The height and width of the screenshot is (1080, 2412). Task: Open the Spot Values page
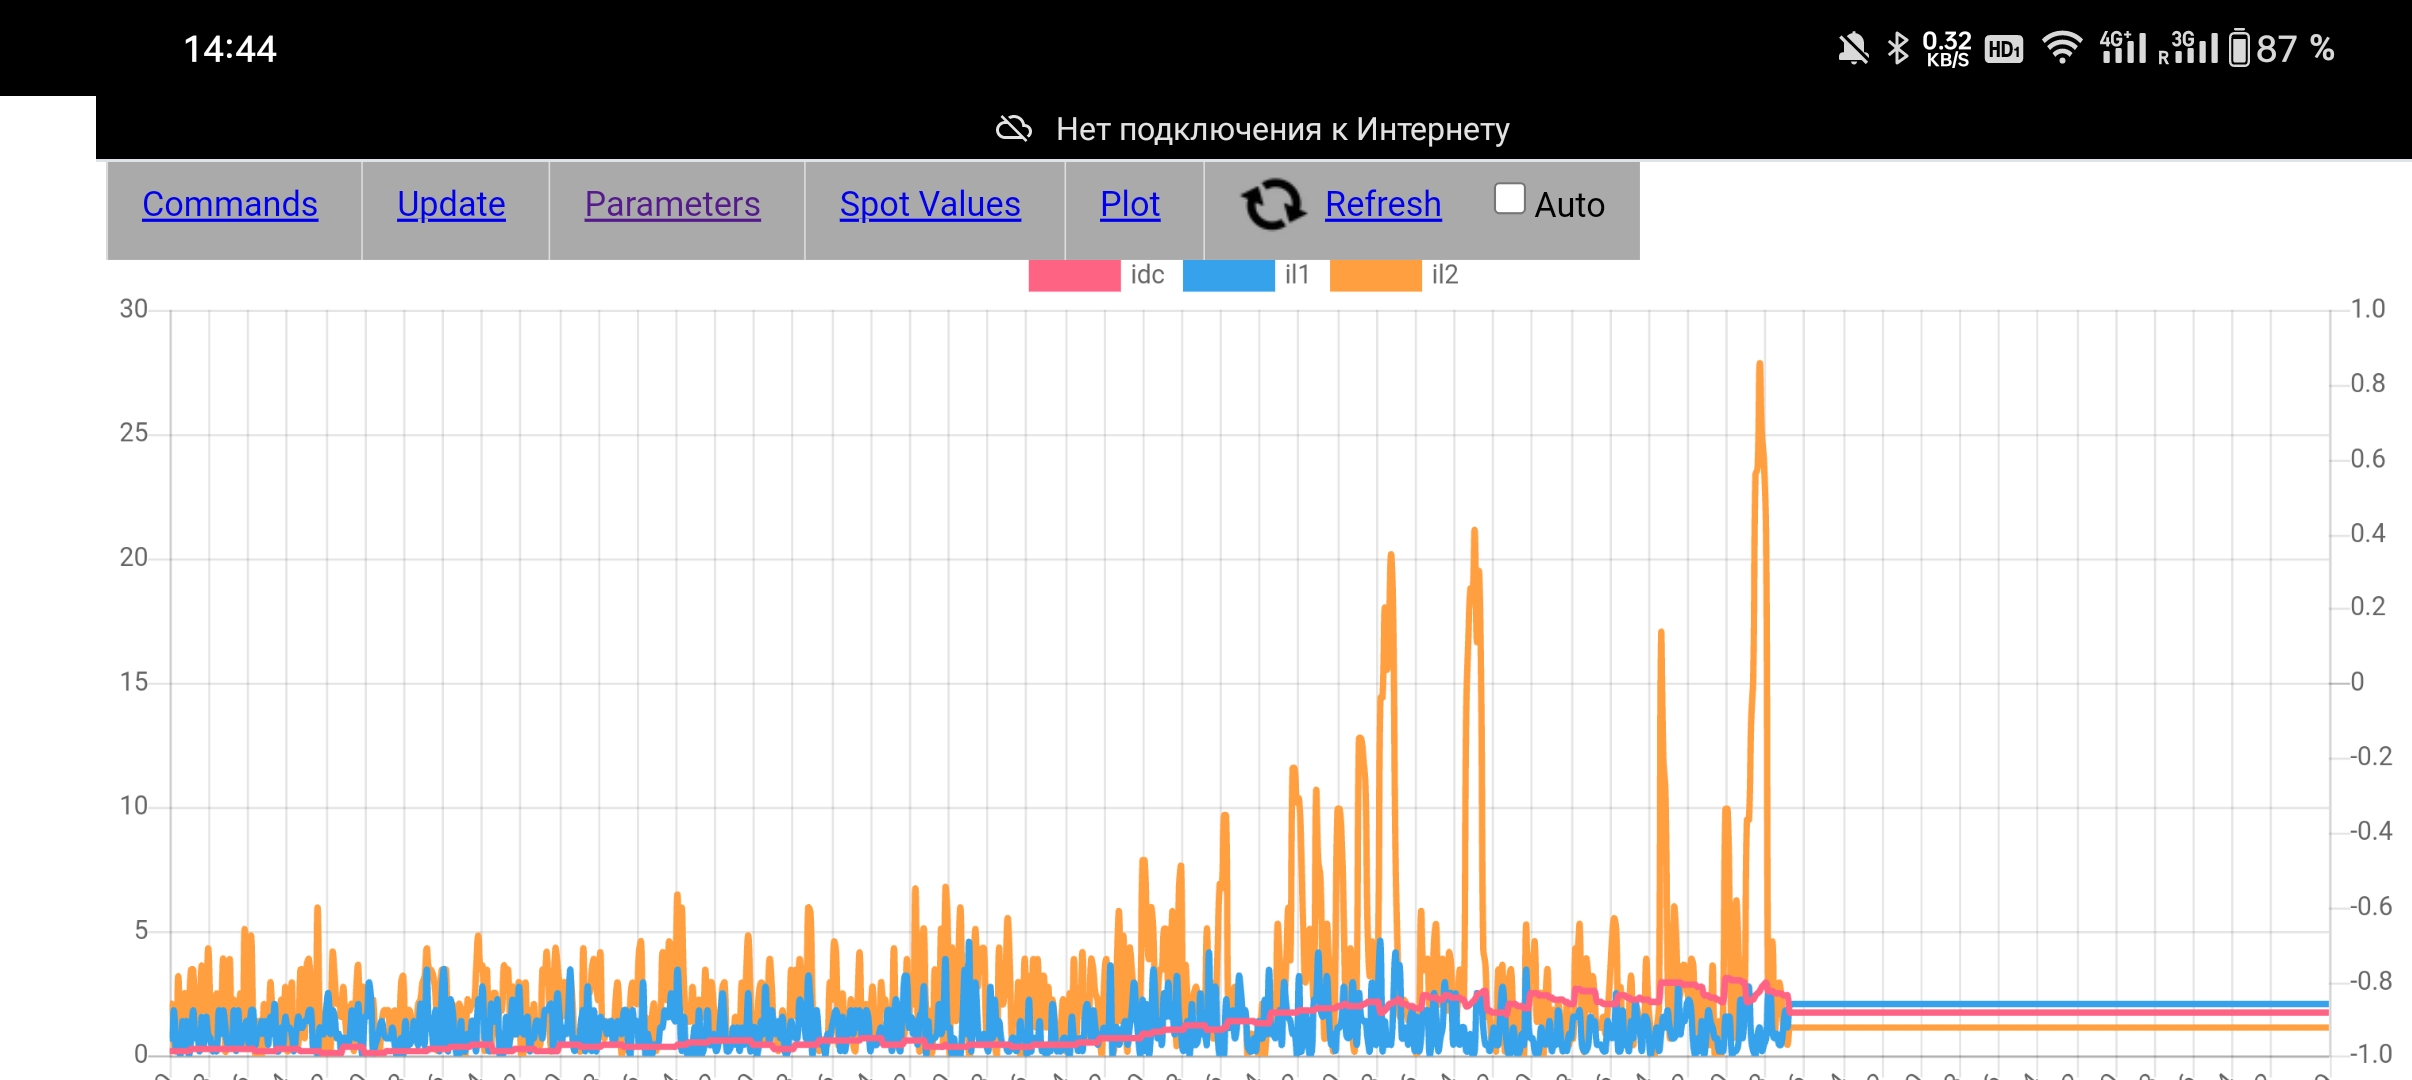pos(930,204)
